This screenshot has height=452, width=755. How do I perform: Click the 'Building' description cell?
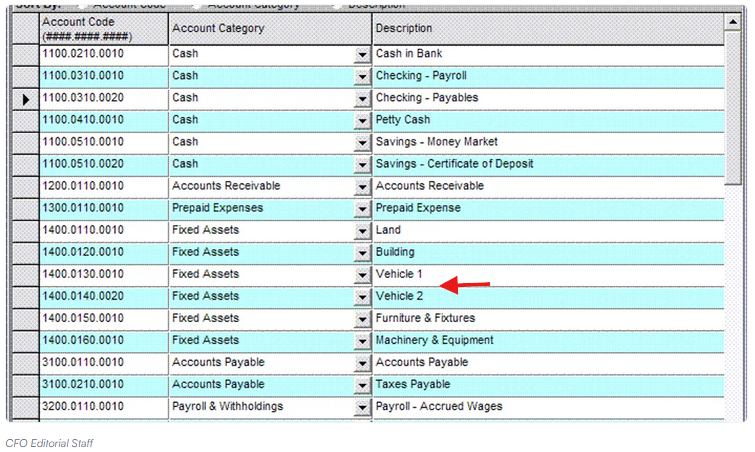click(548, 253)
